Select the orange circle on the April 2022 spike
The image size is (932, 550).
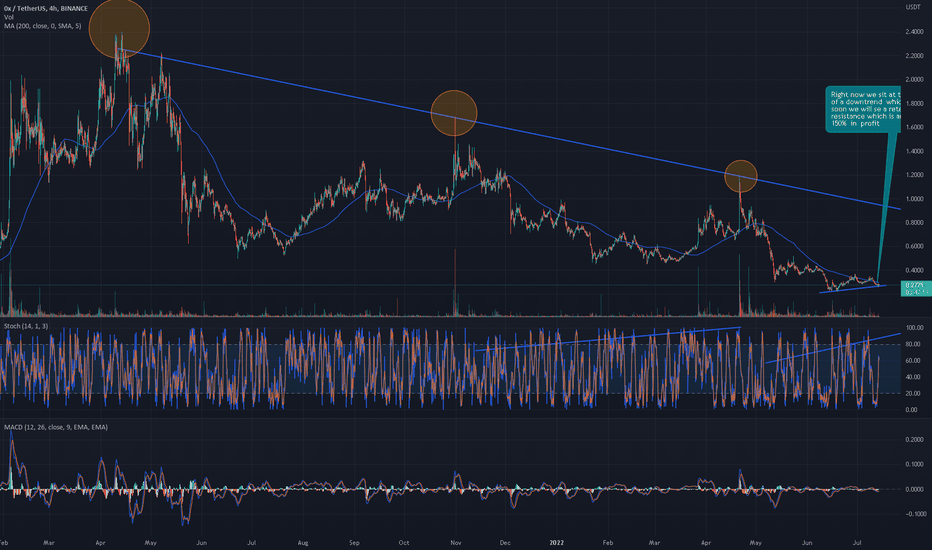pos(741,176)
